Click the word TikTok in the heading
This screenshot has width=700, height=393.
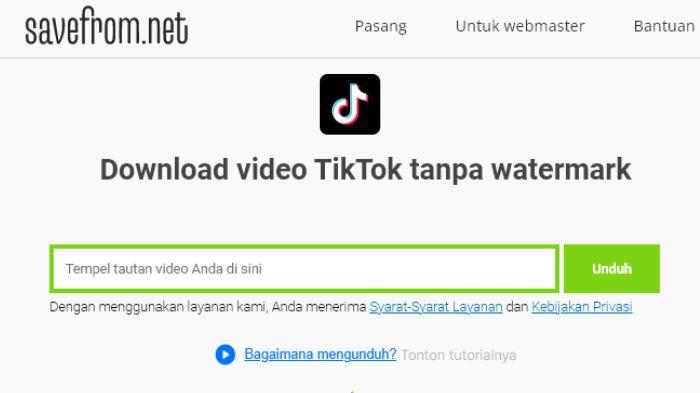tap(358, 170)
